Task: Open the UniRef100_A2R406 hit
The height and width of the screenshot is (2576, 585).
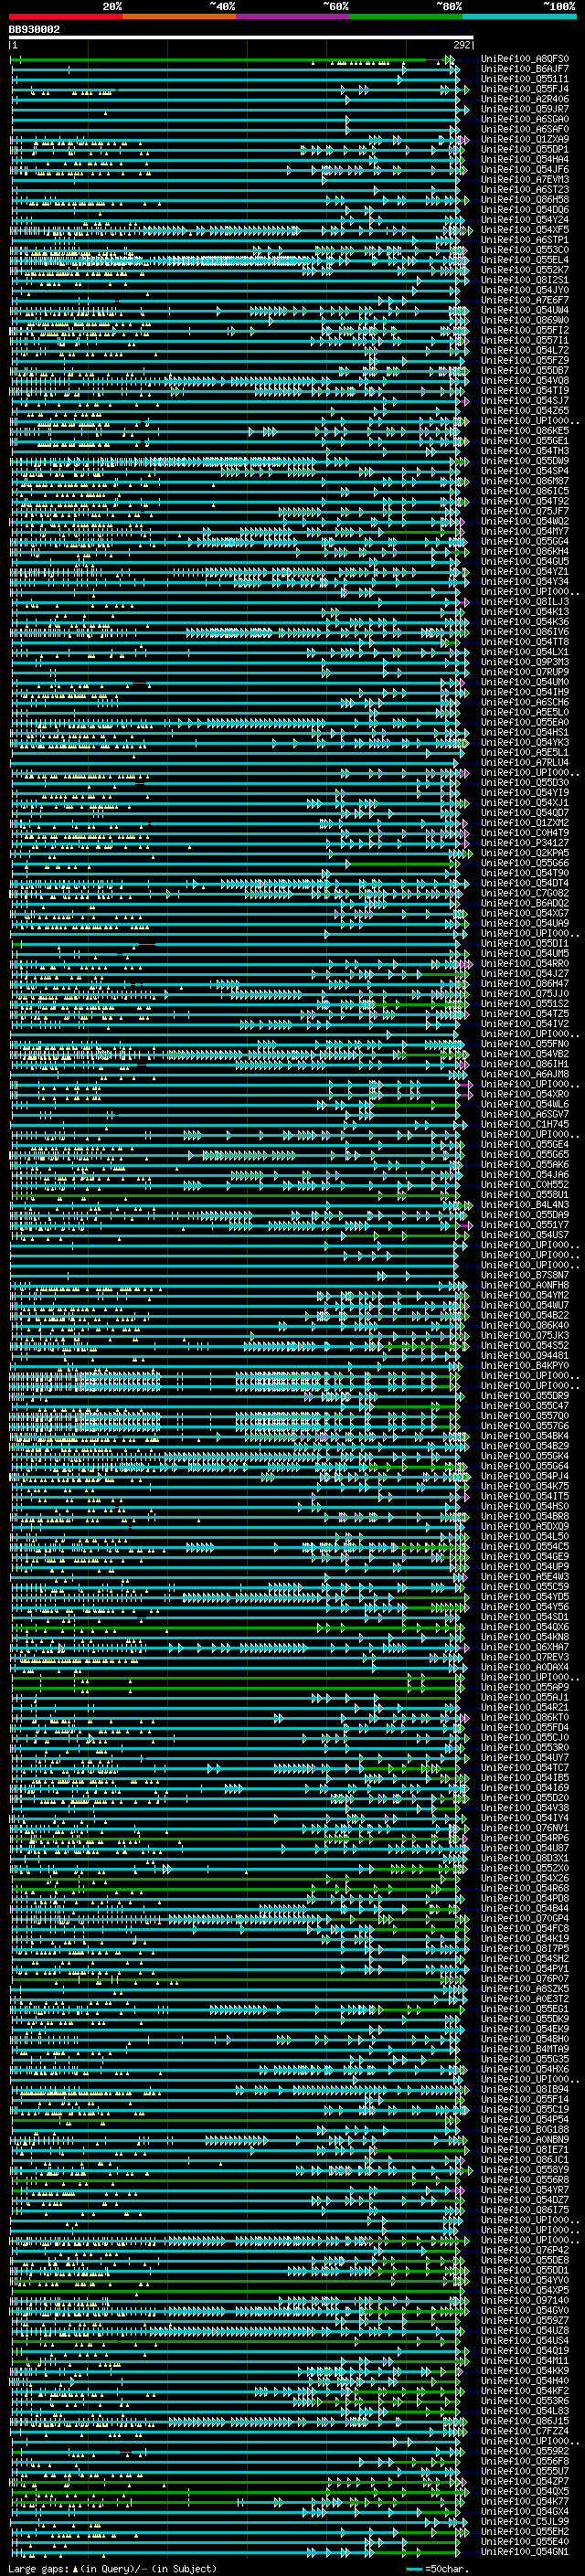Action: coord(525,99)
